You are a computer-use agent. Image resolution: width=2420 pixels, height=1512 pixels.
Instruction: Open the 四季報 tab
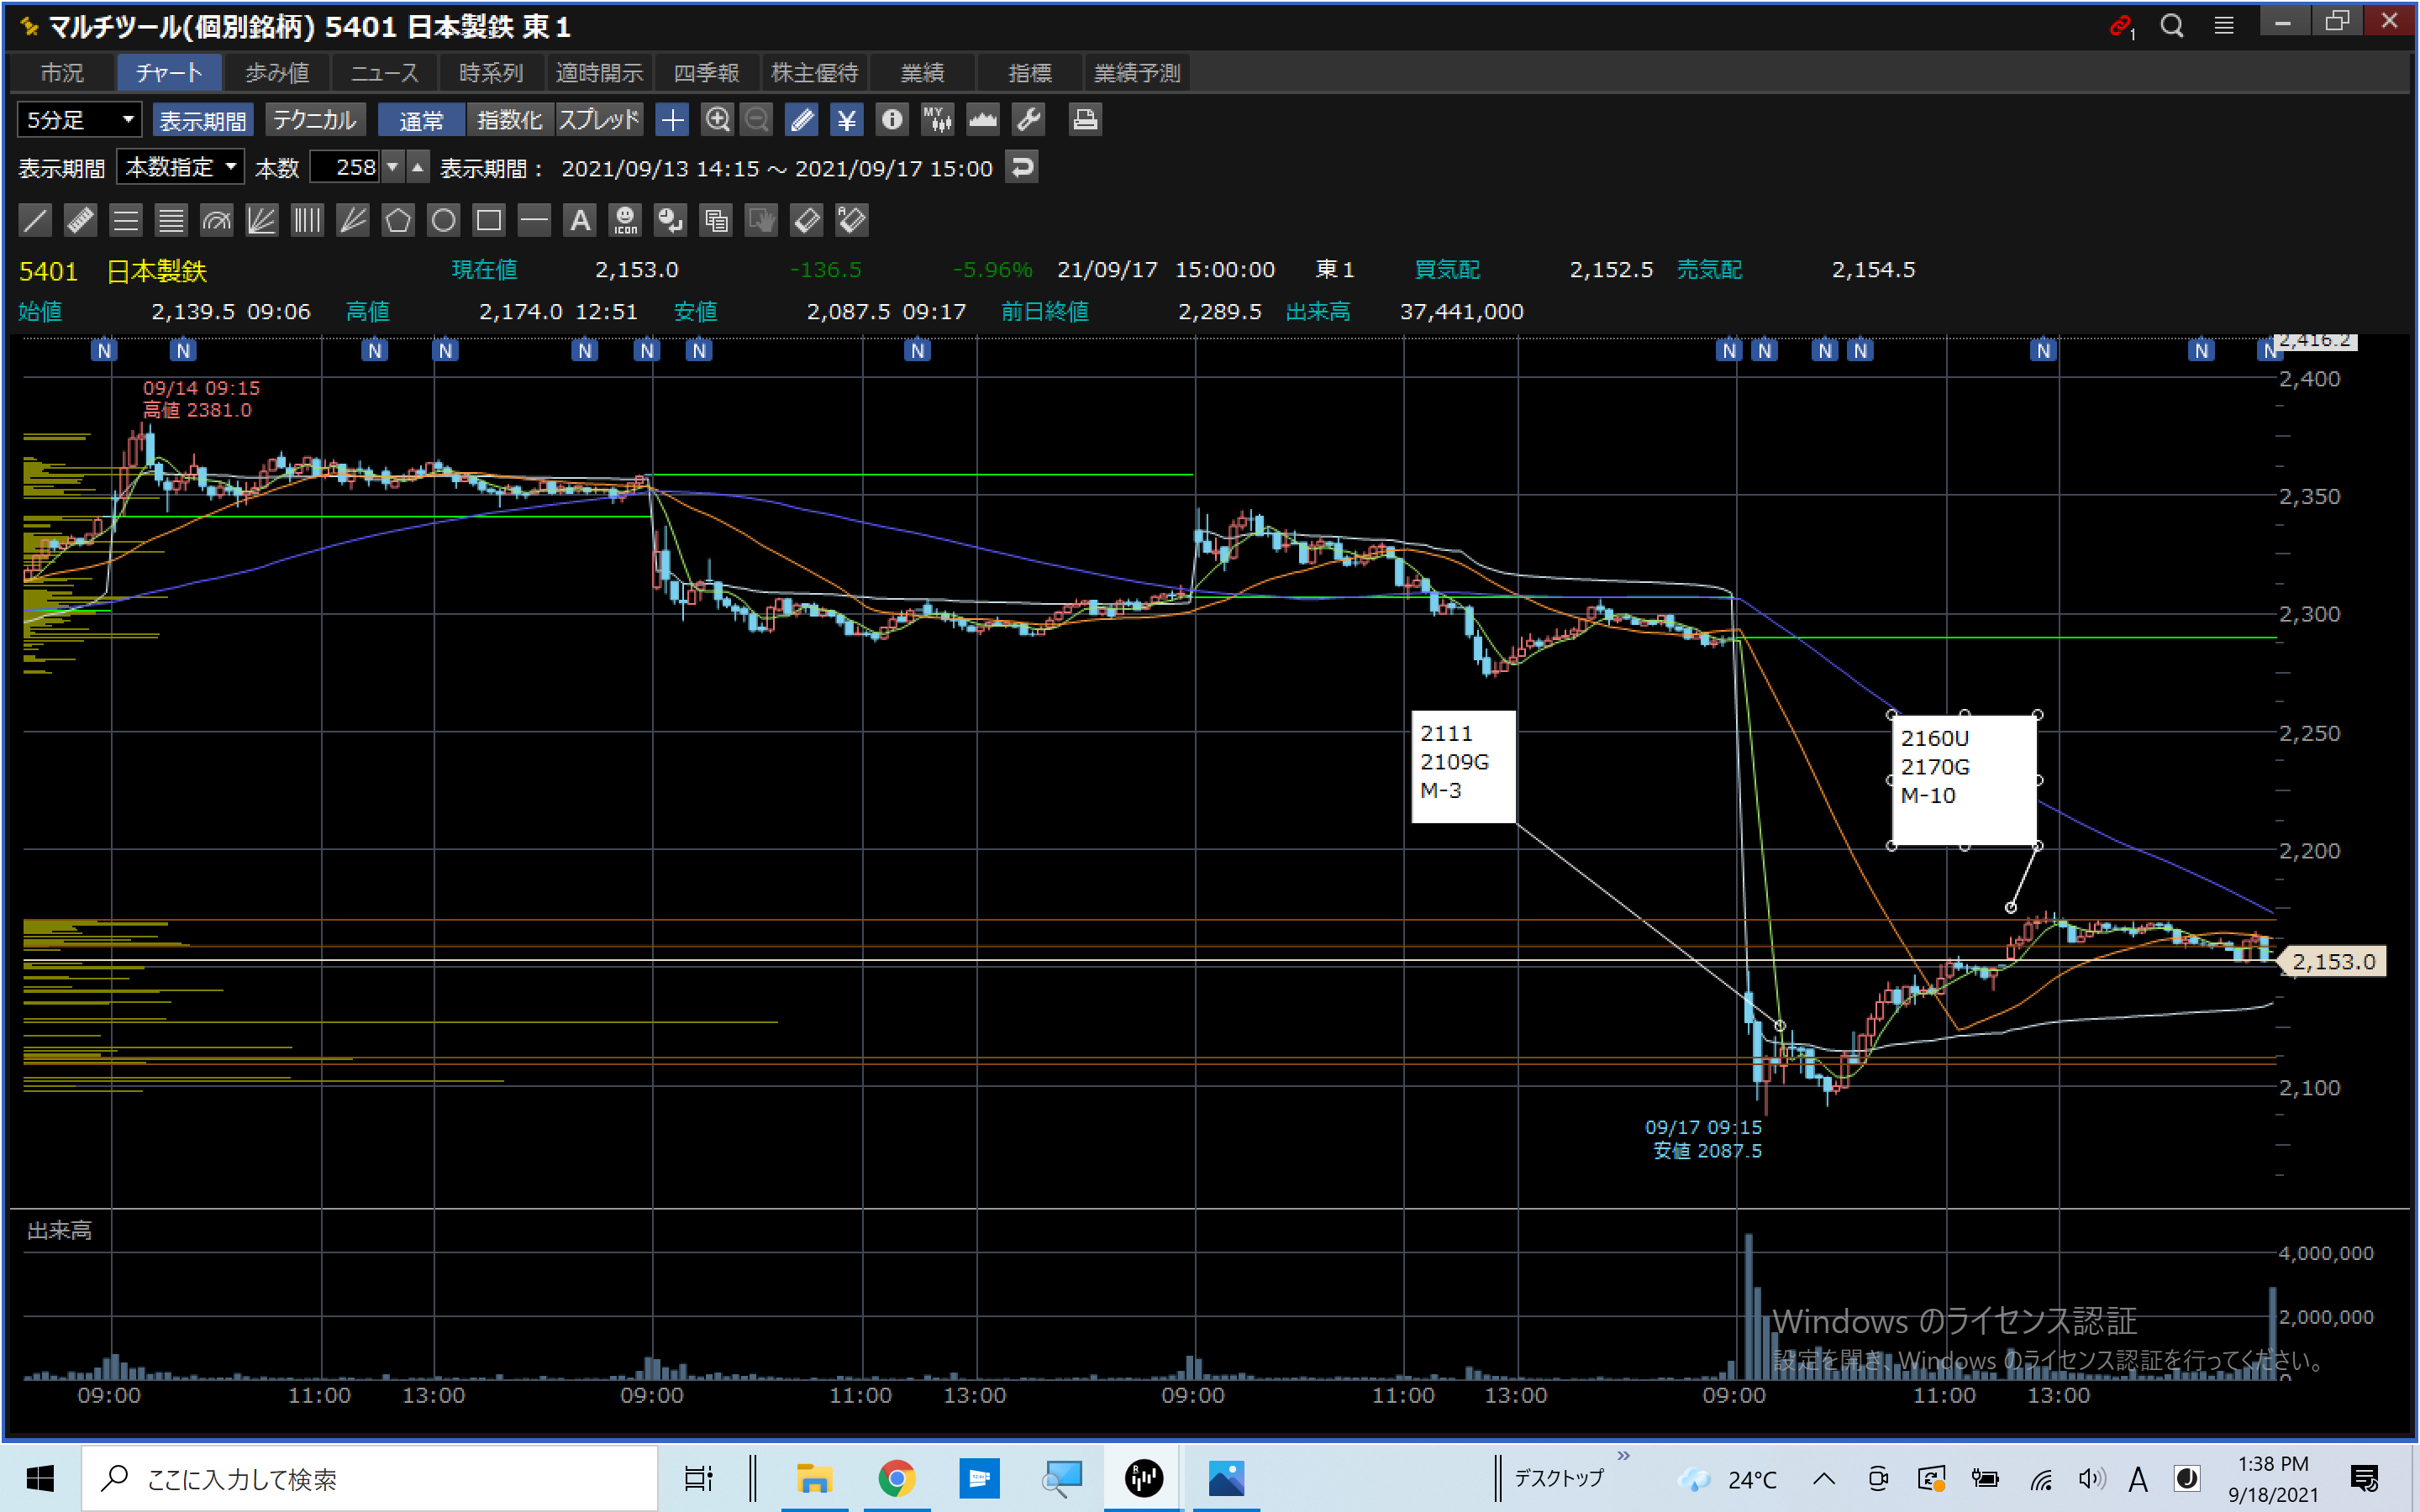point(706,73)
